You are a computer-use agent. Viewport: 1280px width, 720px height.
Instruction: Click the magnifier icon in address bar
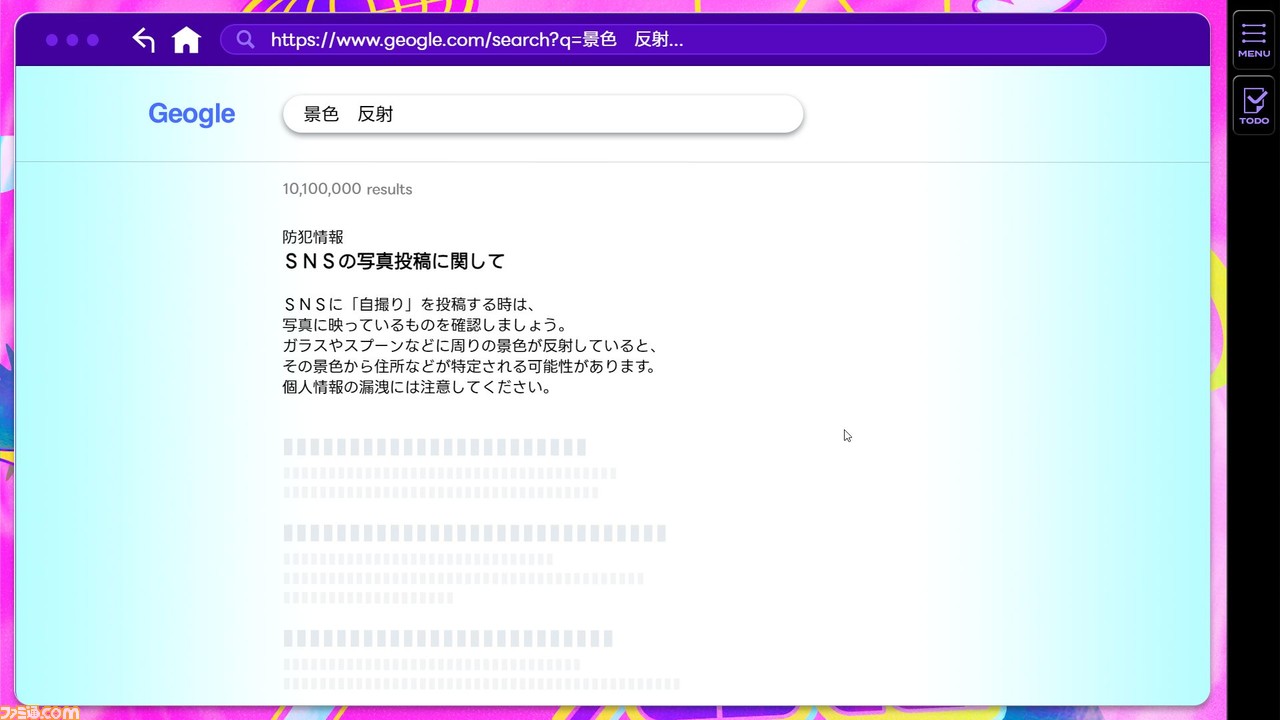coord(245,40)
